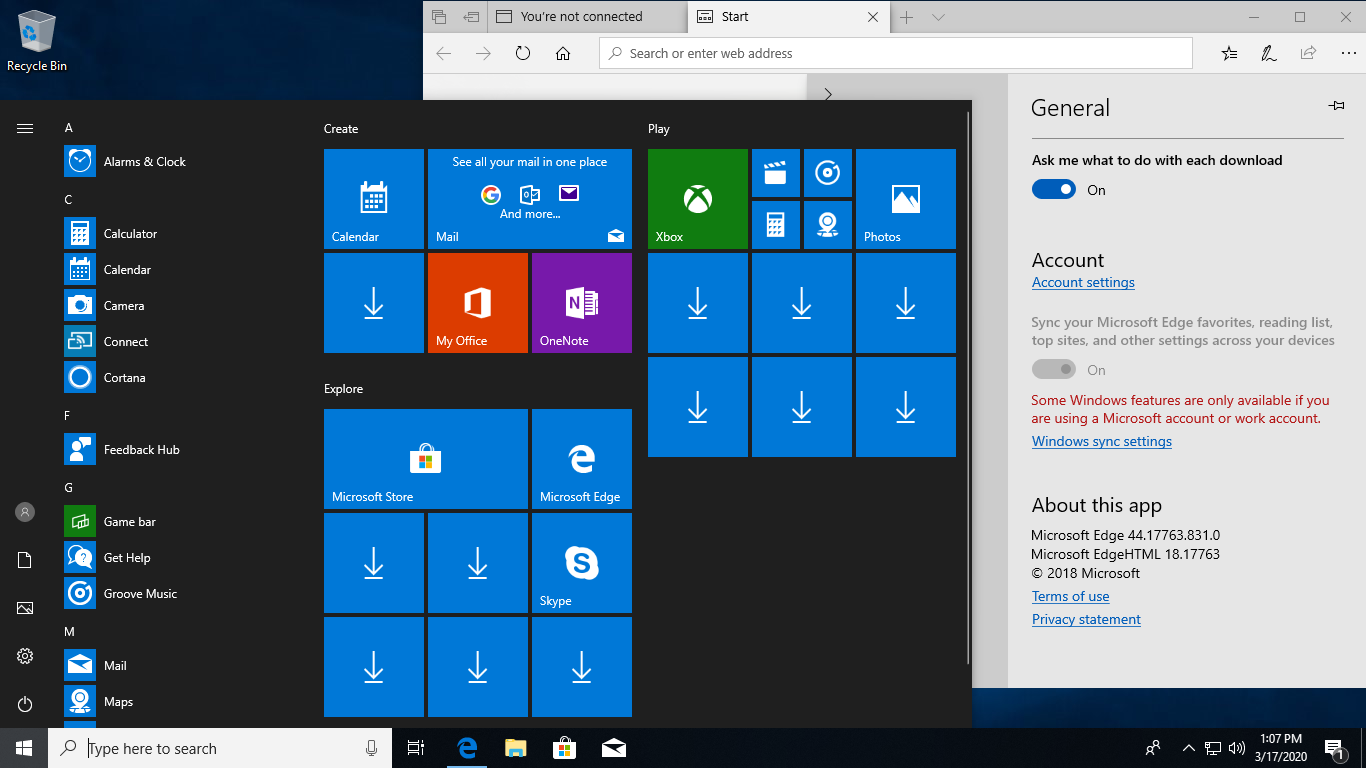Open the Account settings link
This screenshot has height=768, width=1366.
pyautogui.click(x=1083, y=283)
